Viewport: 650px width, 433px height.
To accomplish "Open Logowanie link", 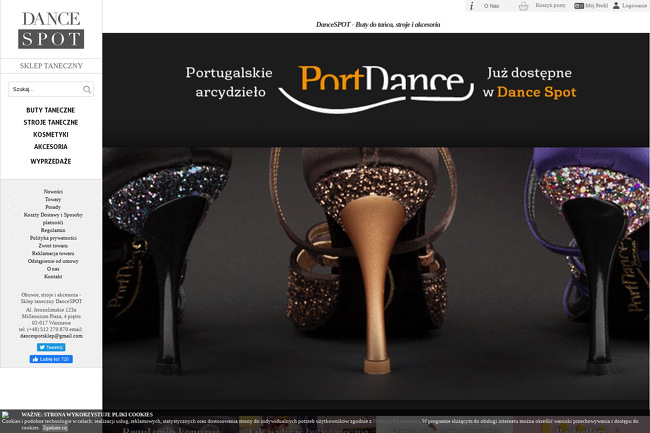I will click(634, 6).
